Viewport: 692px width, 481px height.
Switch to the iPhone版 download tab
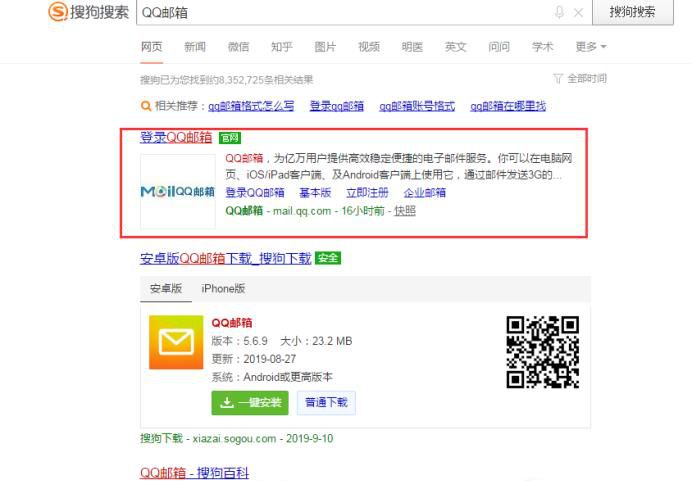(x=223, y=289)
